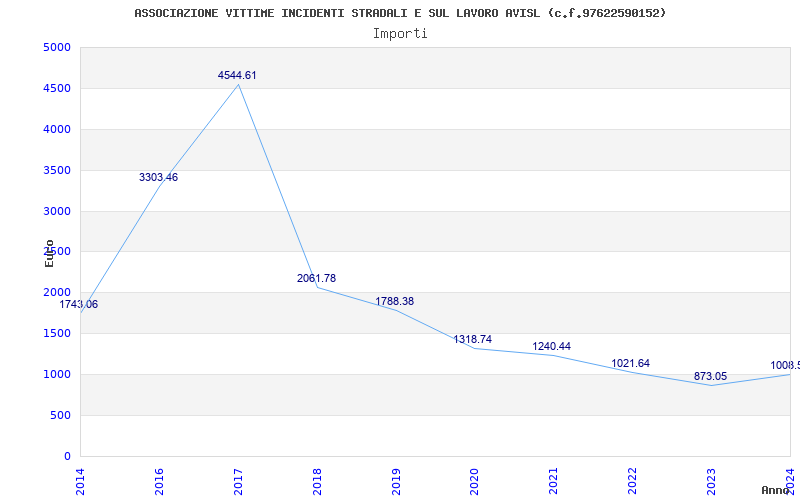800x500 pixels.
Task: Click the 5000 y-axis tick label
Action: [57, 48]
